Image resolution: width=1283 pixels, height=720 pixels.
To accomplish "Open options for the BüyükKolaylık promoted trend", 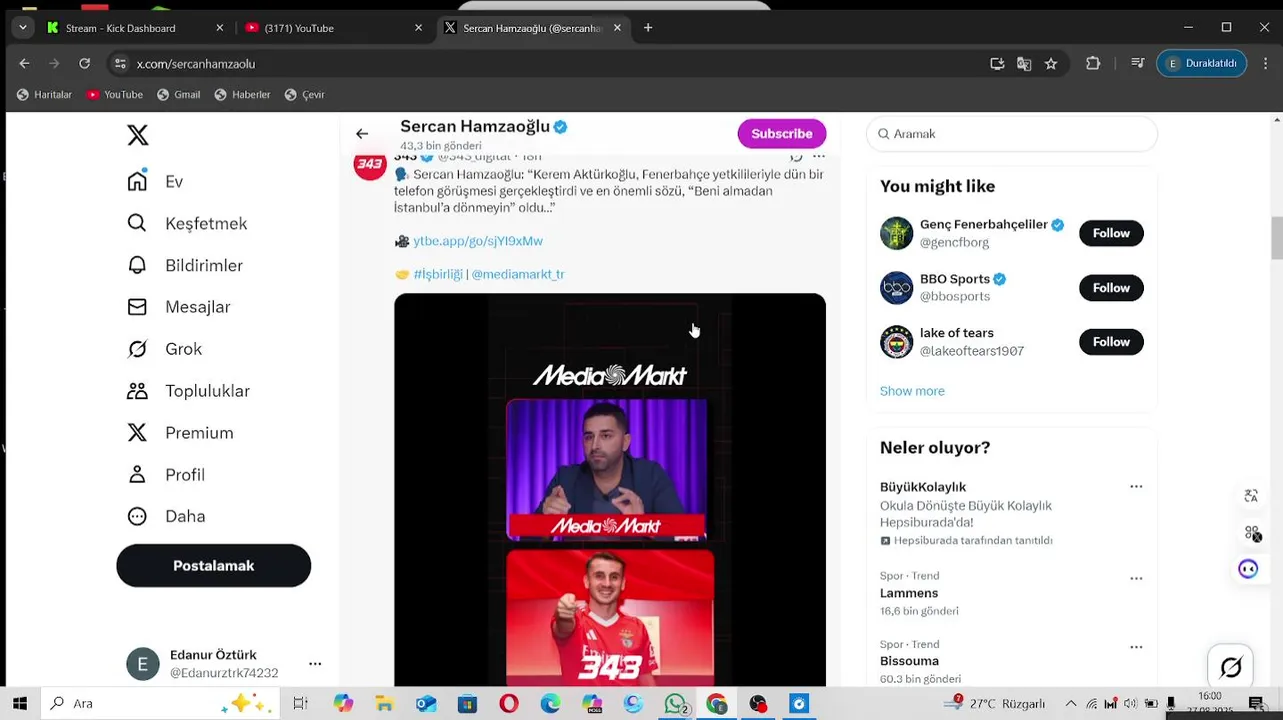I will coord(1136,487).
